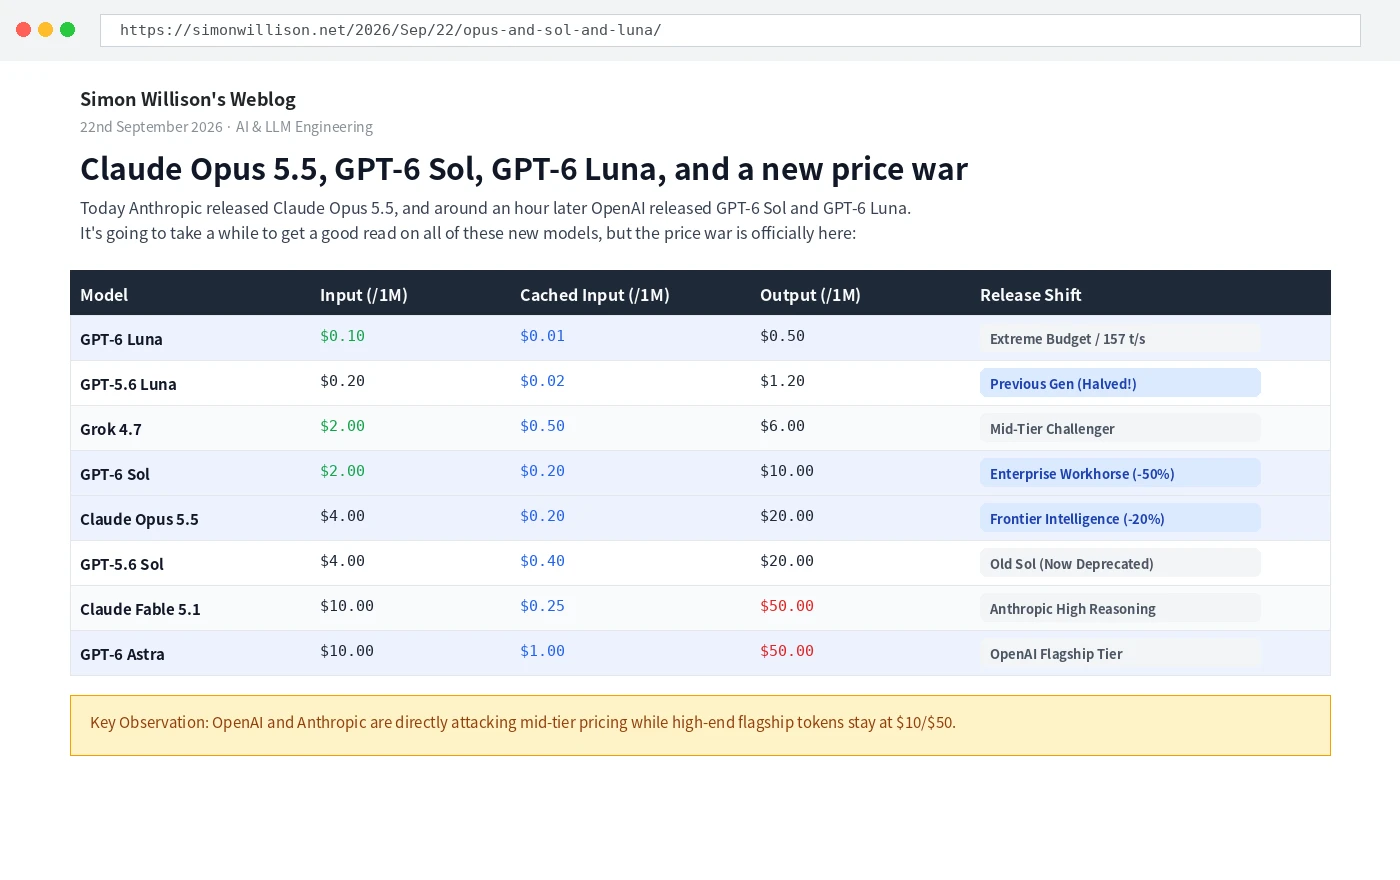Image resolution: width=1400 pixels, height=880 pixels.
Task: Click the Model column header
Action: 104,295
